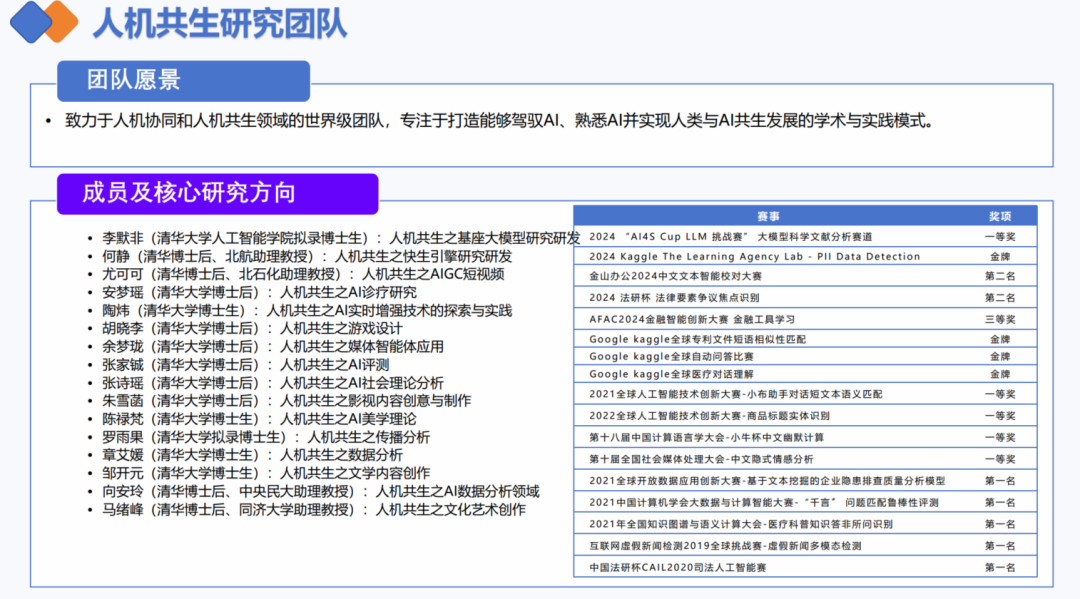Click the award "三等奖" in the AFAC2024 row
The height and width of the screenshot is (599, 1080).
click(1000, 319)
